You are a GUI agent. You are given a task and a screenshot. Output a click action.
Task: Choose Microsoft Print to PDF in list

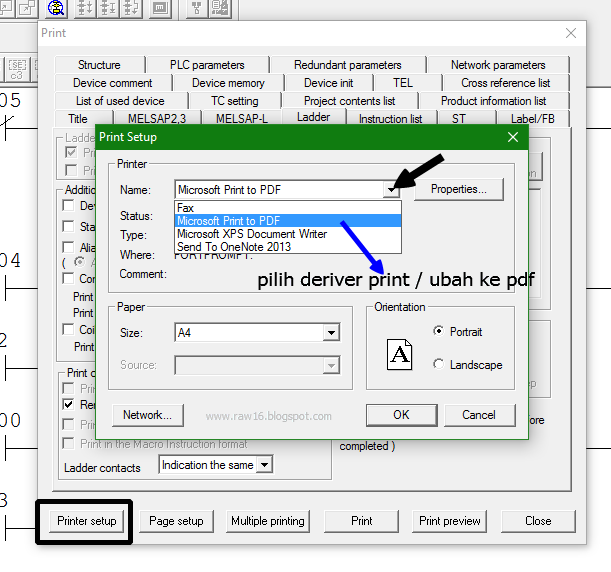tap(288, 221)
